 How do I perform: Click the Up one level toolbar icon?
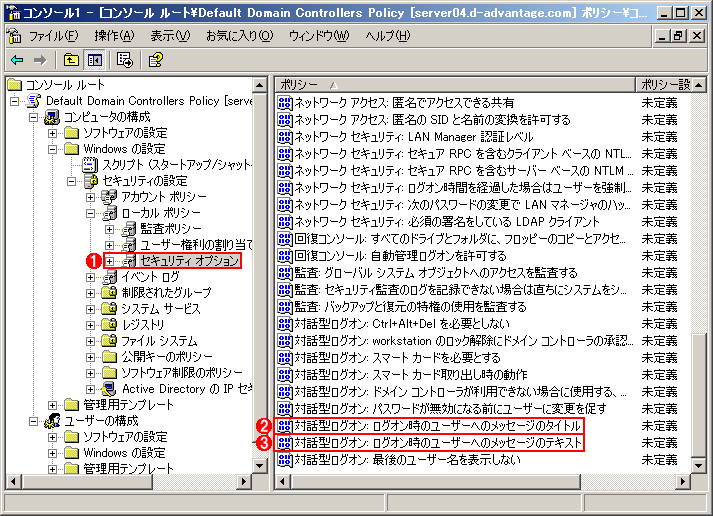(71, 60)
